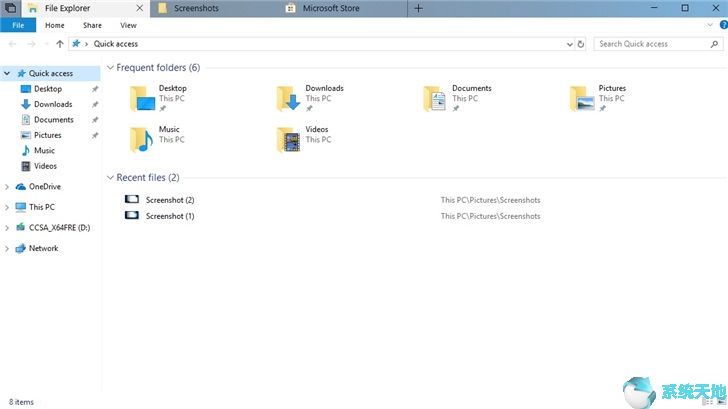Select OneDrive in navigation pane
728x409 pixels.
coord(45,187)
